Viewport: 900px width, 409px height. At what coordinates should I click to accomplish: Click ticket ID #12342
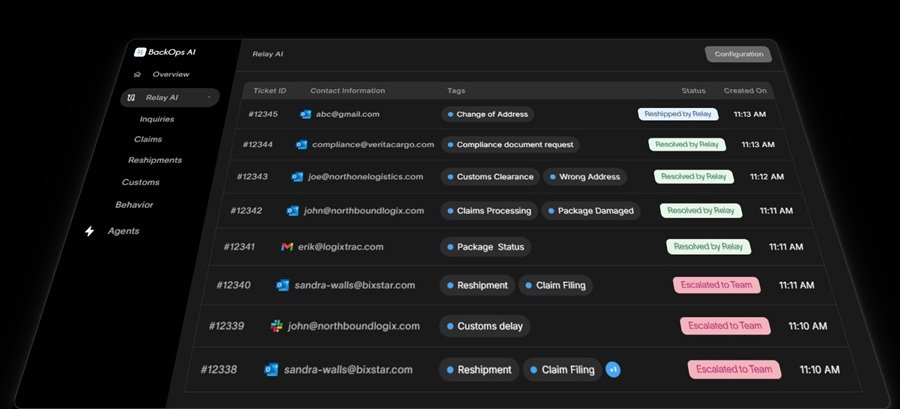(246, 211)
